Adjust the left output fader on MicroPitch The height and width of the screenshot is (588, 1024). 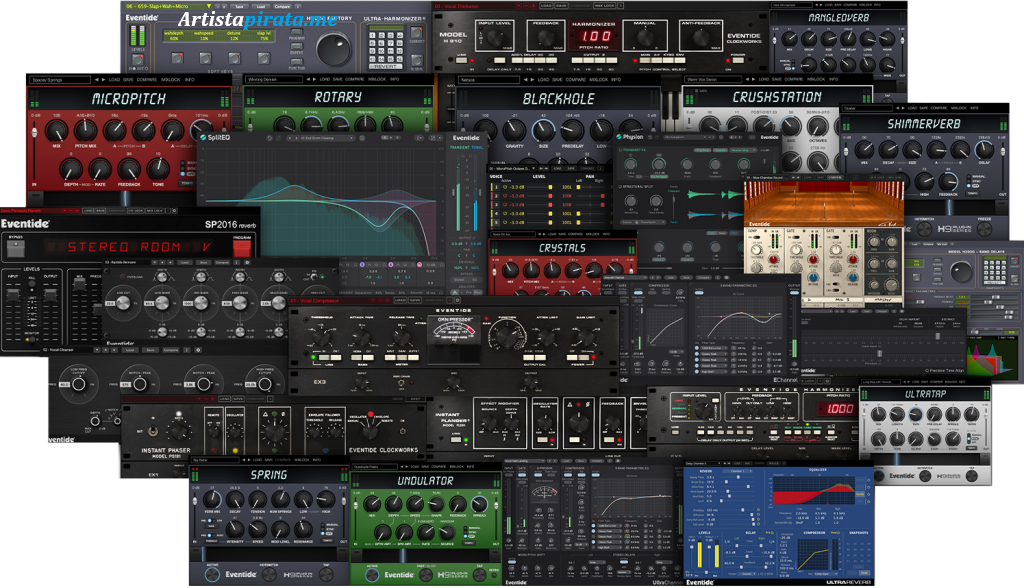34,132
